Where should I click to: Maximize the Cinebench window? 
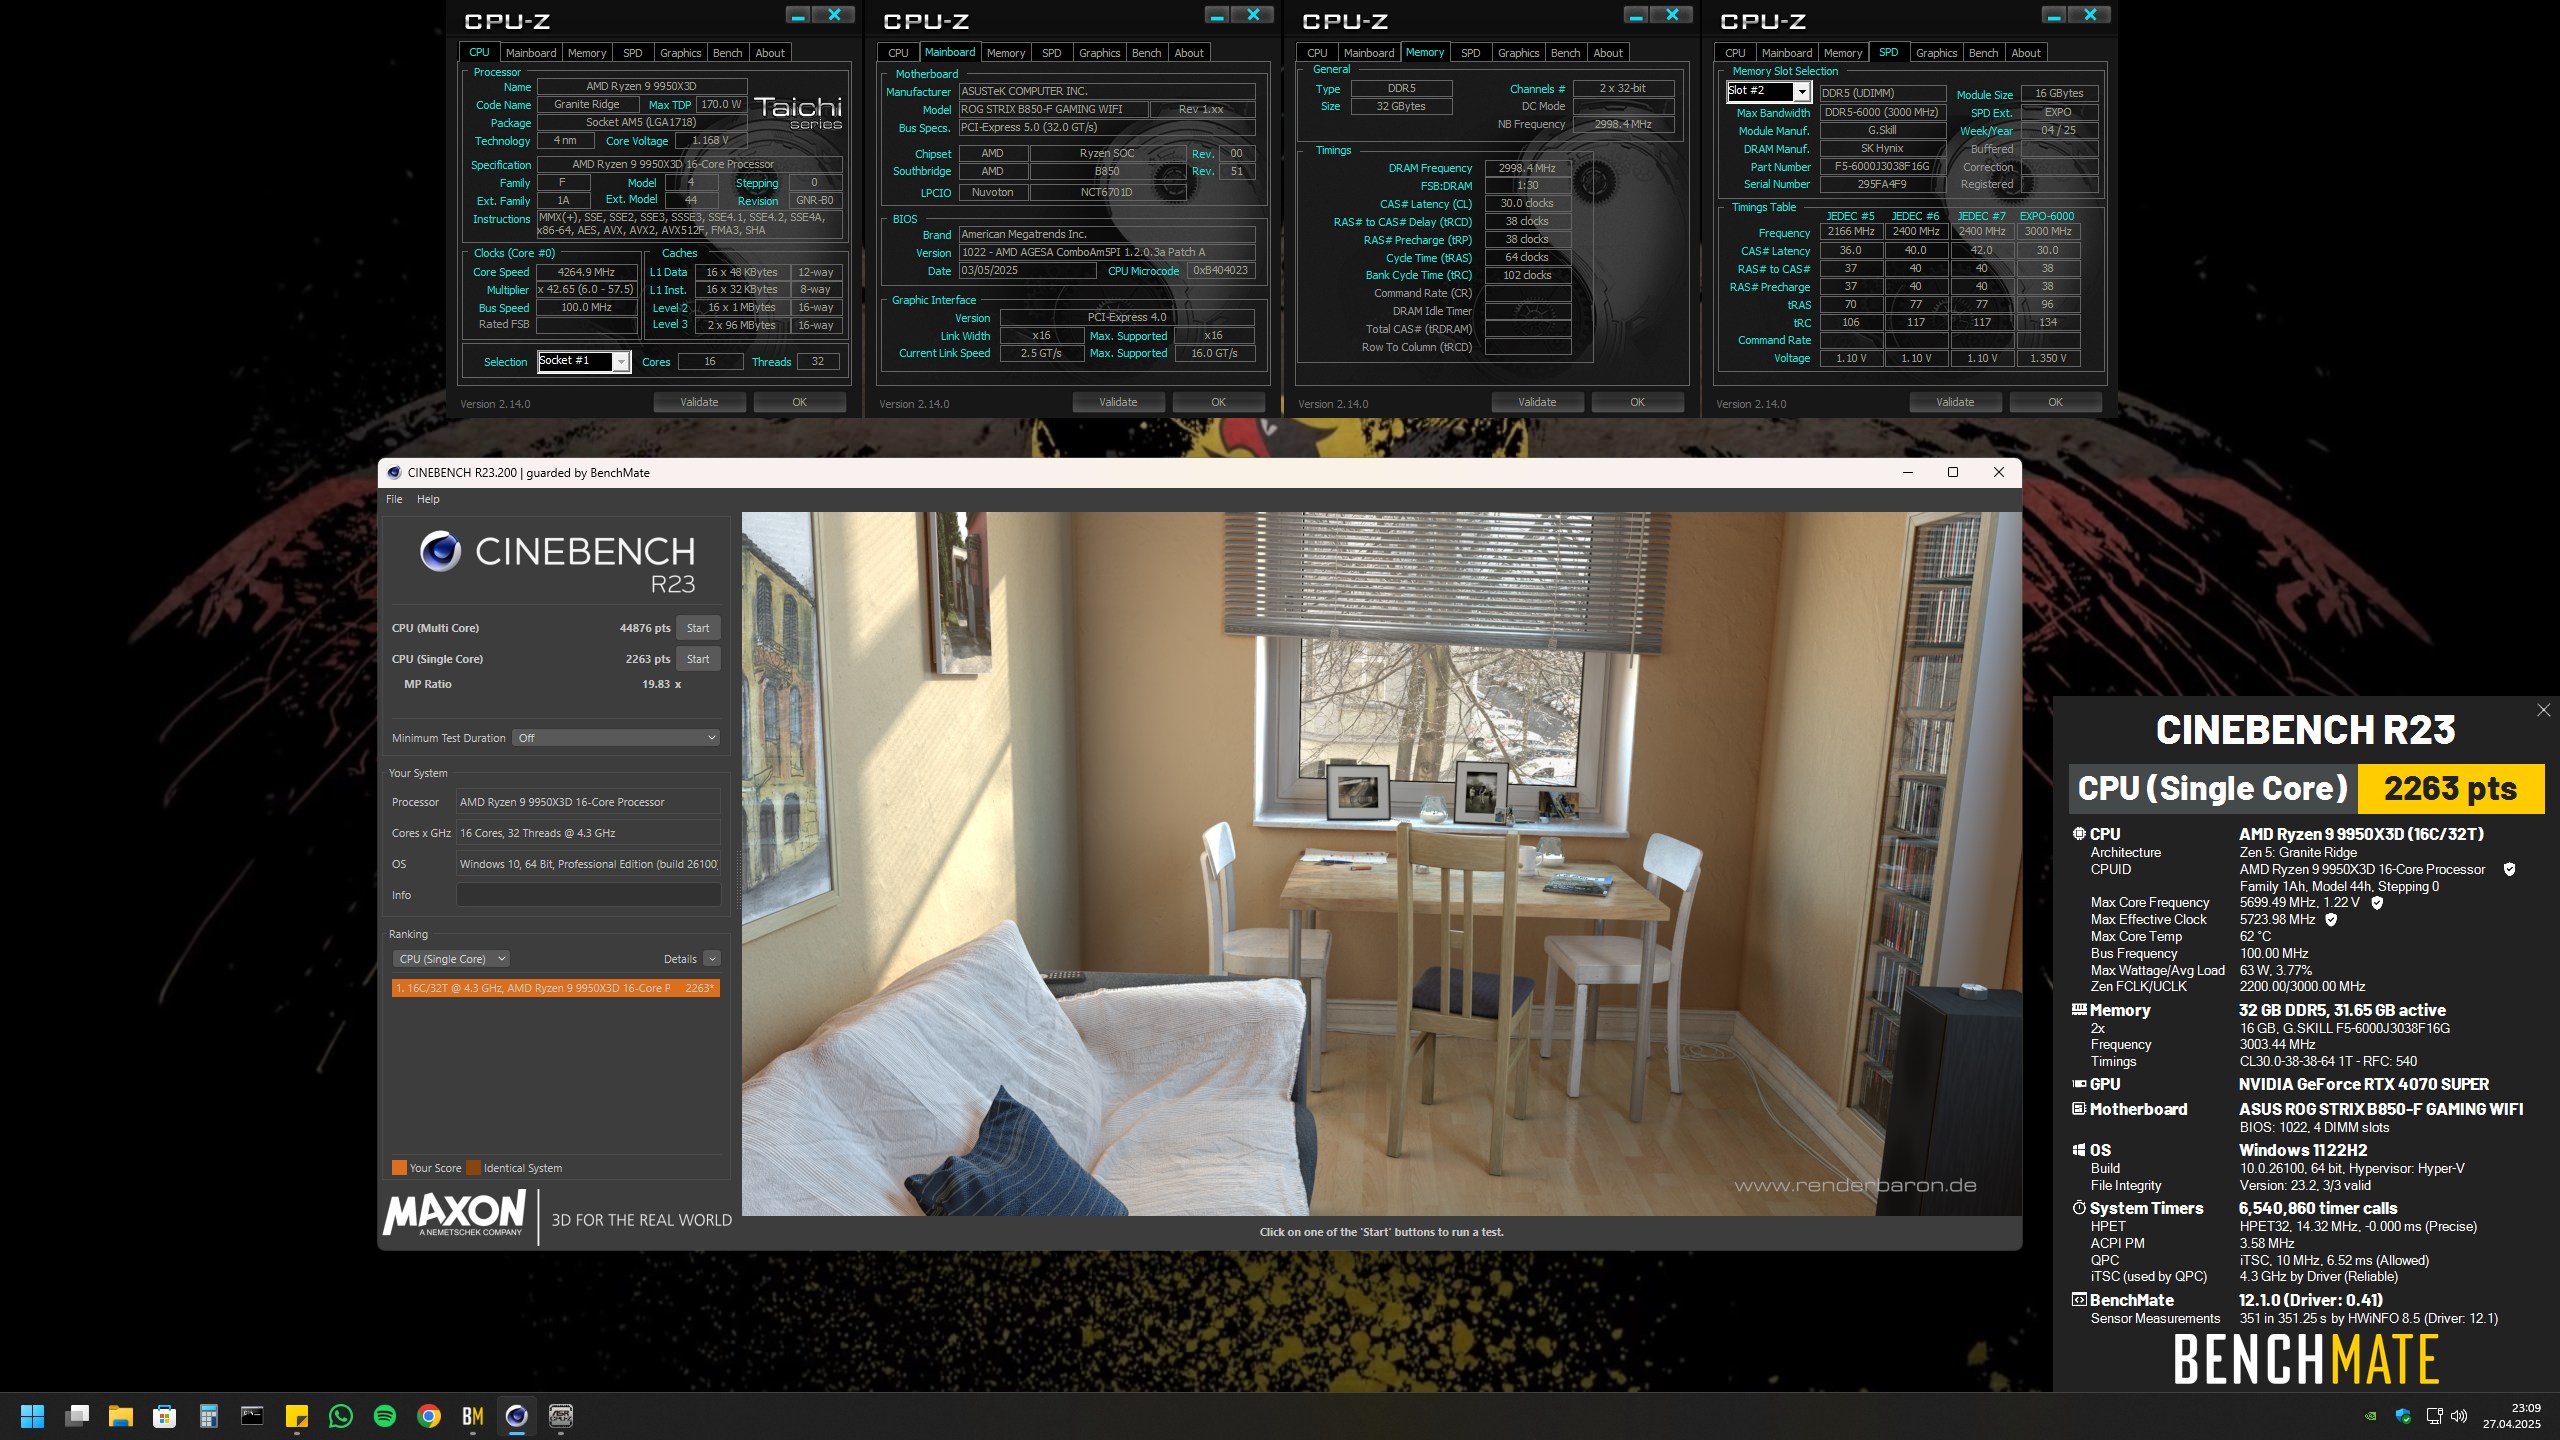tap(1952, 473)
